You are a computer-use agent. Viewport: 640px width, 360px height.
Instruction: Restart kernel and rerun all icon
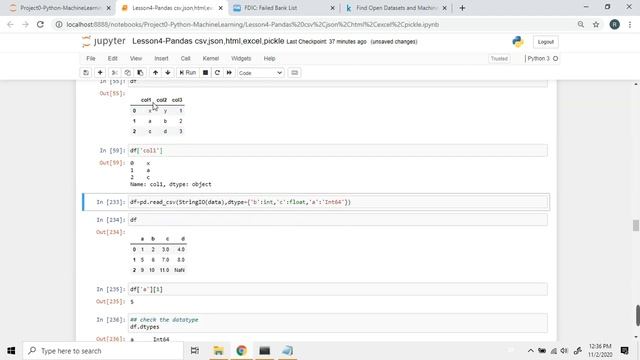(229, 73)
